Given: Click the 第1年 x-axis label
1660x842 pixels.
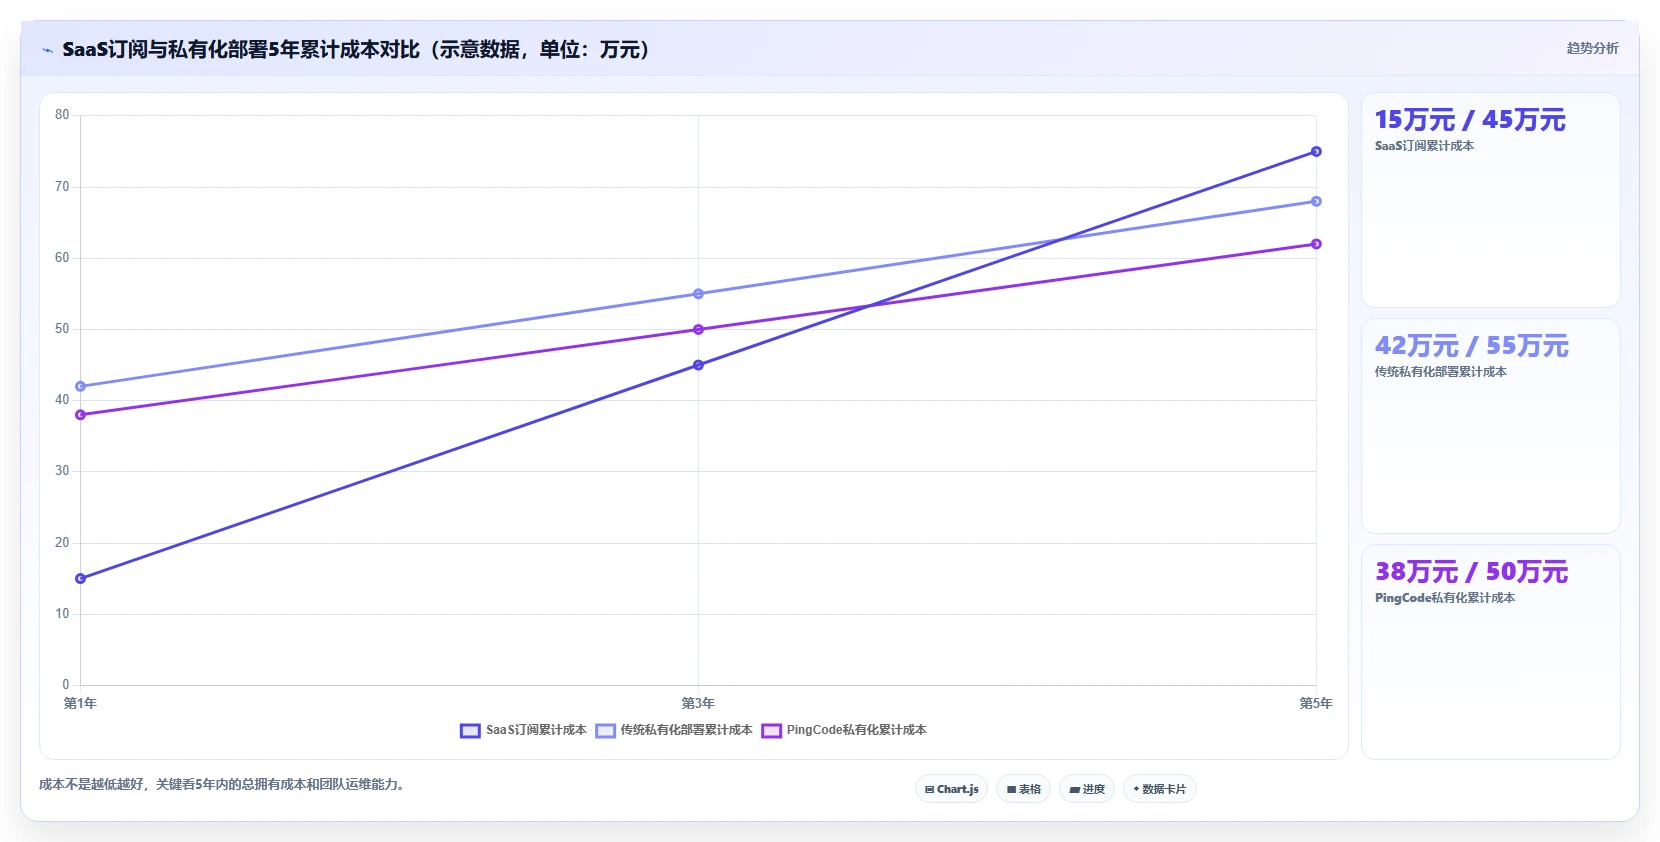Looking at the screenshot, I should pyautogui.click(x=80, y=703).
